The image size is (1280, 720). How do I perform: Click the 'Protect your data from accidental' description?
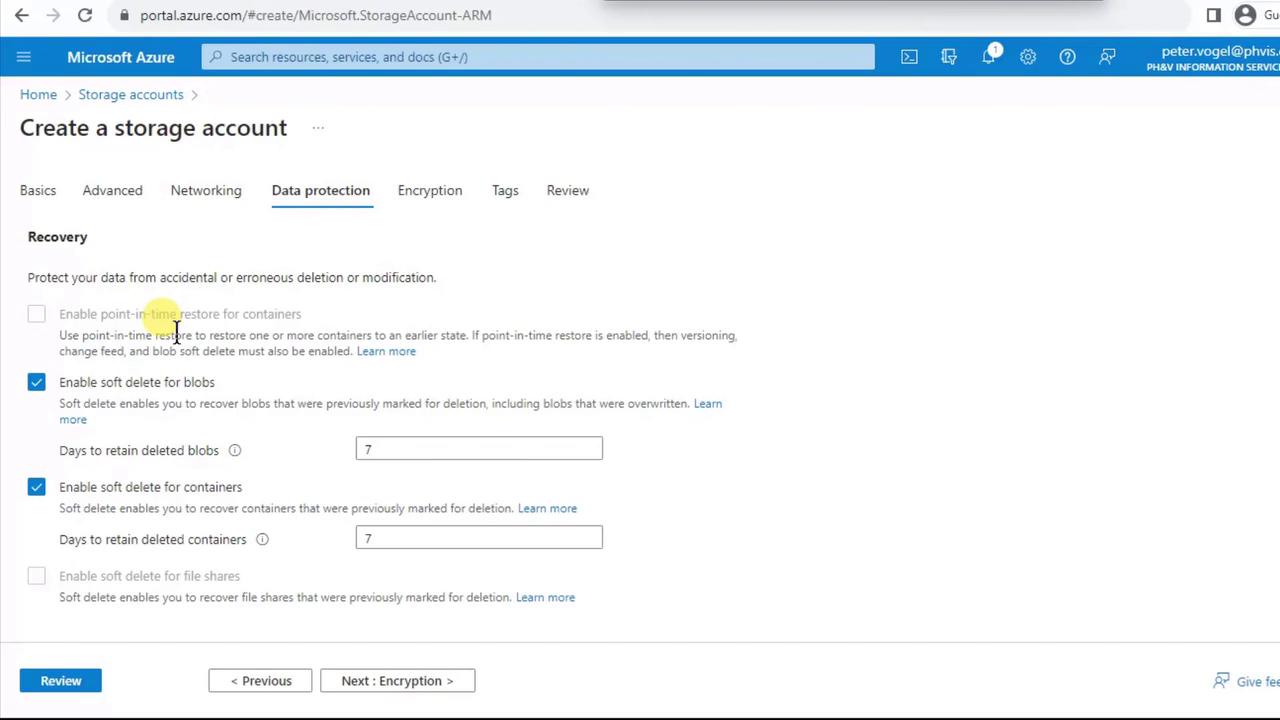click(x=232, y=277)
